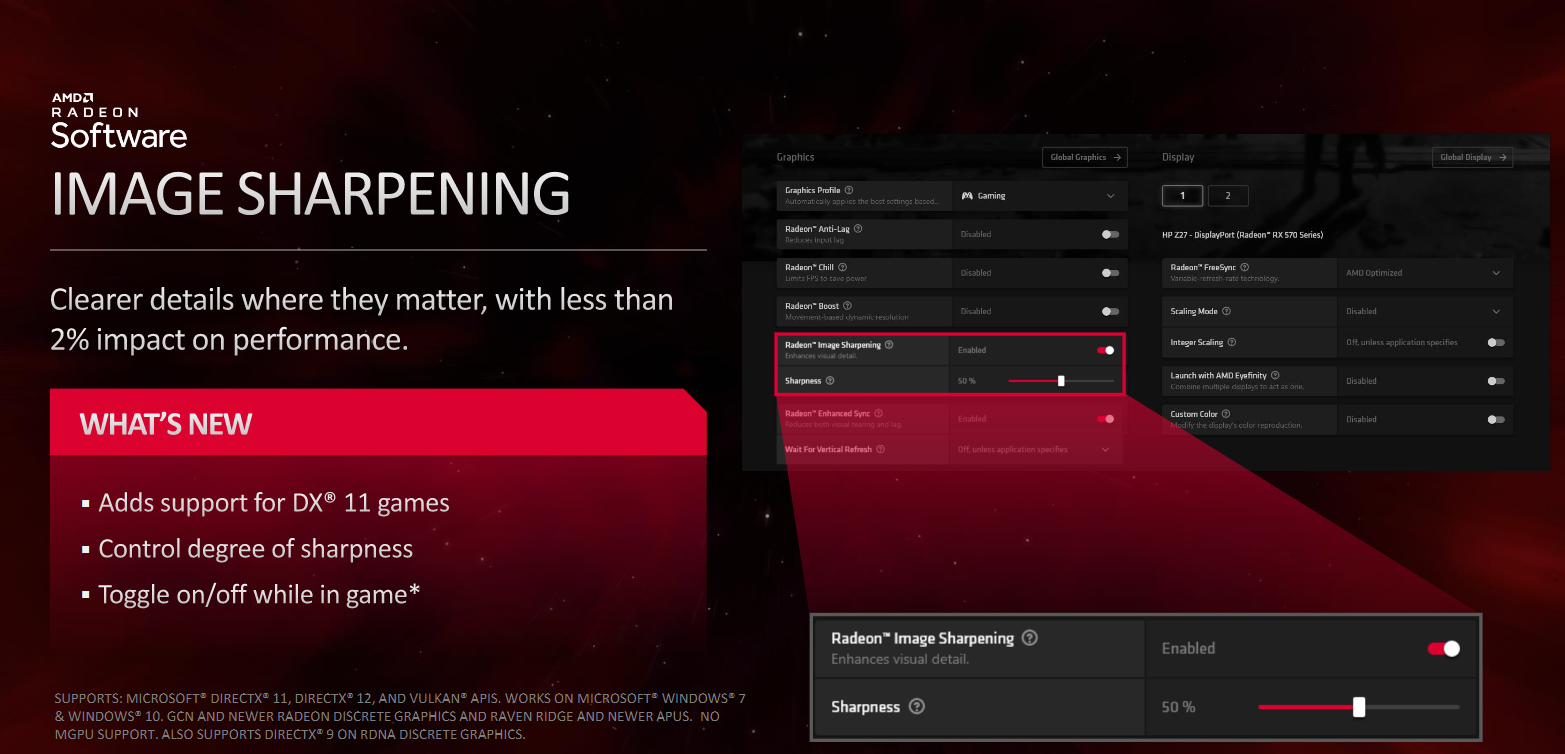Screen dimensions: 1565x754
Task: Enable Radeon Anti-Lag toggle
Action: point(1108,234)
